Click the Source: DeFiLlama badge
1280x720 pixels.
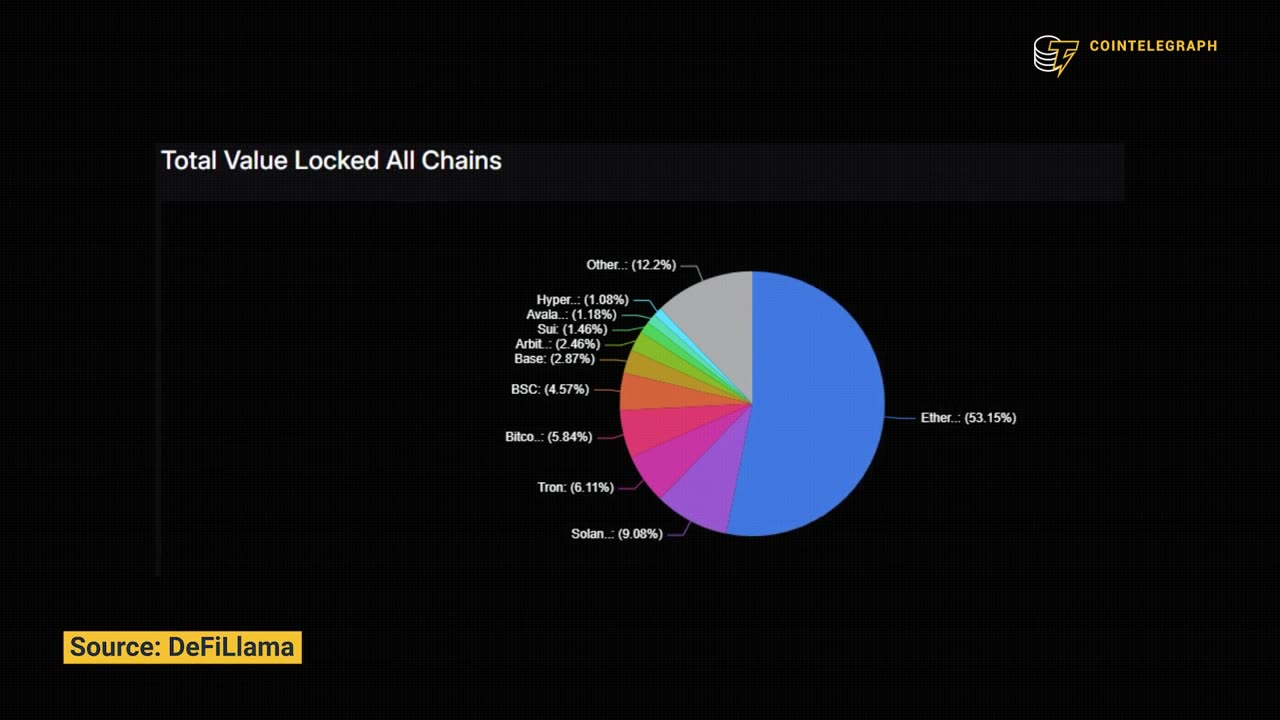pyautogui.click(x=182, y=647)
